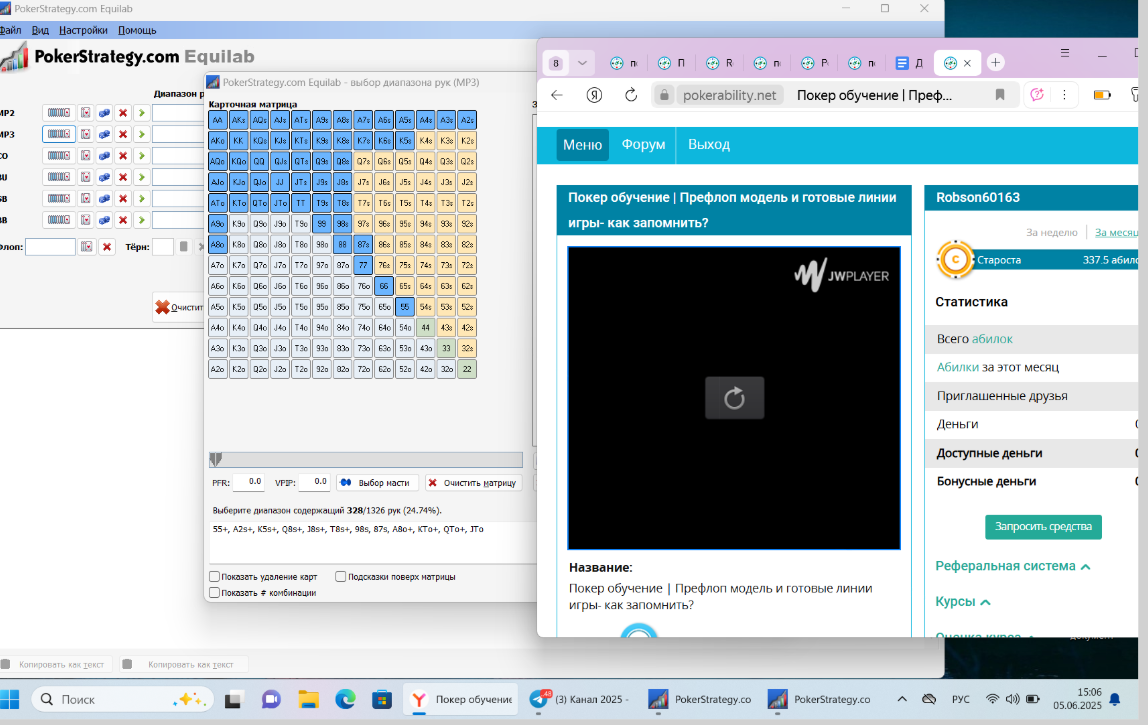The image size is (1148, 725).
Task: Bookmark the current browser page
Action: pyautogui.click(x=999, y=95)
